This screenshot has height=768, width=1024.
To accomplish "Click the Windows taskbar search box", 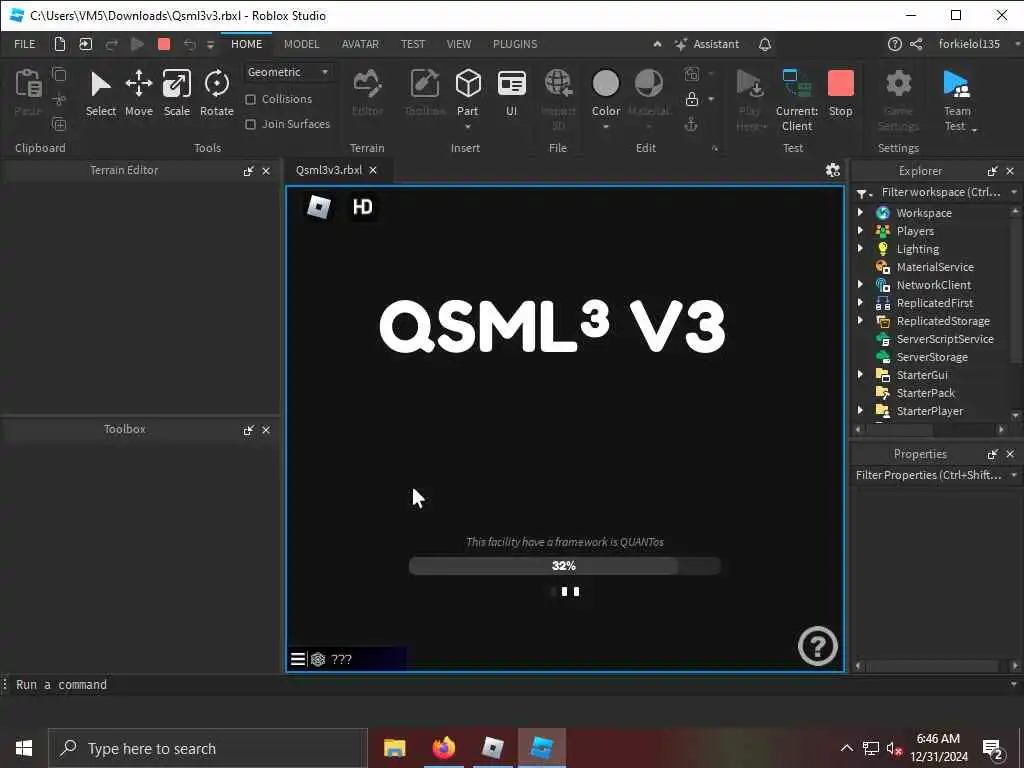I will (208, 748).
